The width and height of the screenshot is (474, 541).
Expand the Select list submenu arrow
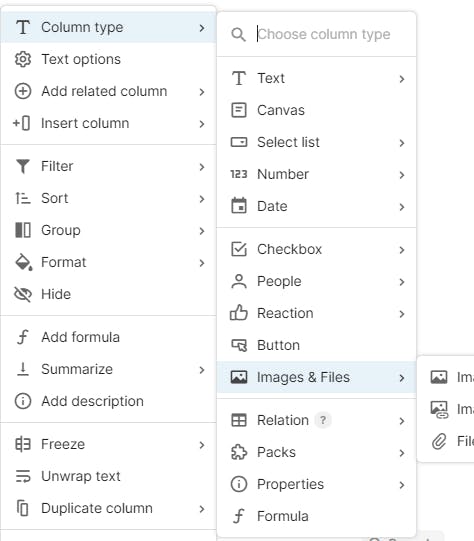click(x=402, y=143)
